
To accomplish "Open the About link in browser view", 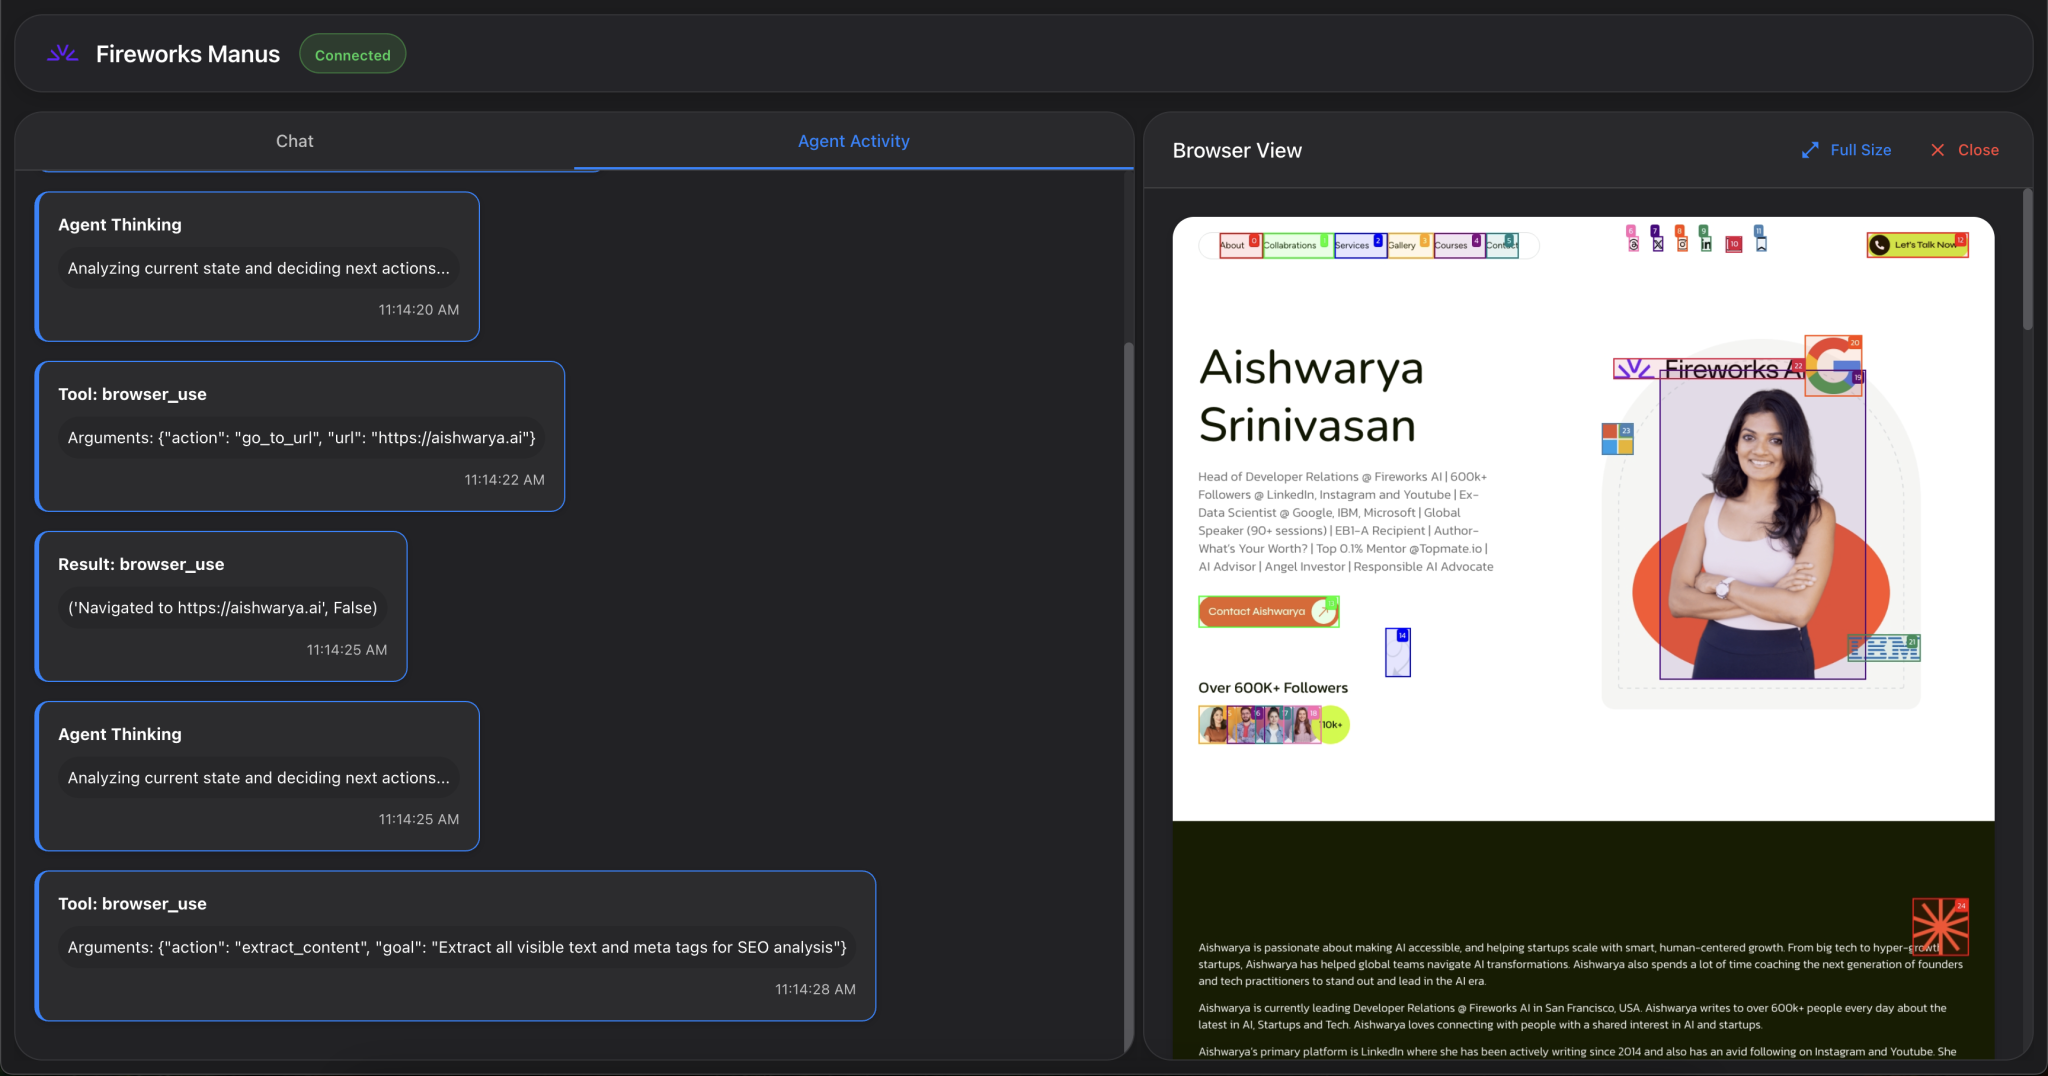I will [1240, 245].
